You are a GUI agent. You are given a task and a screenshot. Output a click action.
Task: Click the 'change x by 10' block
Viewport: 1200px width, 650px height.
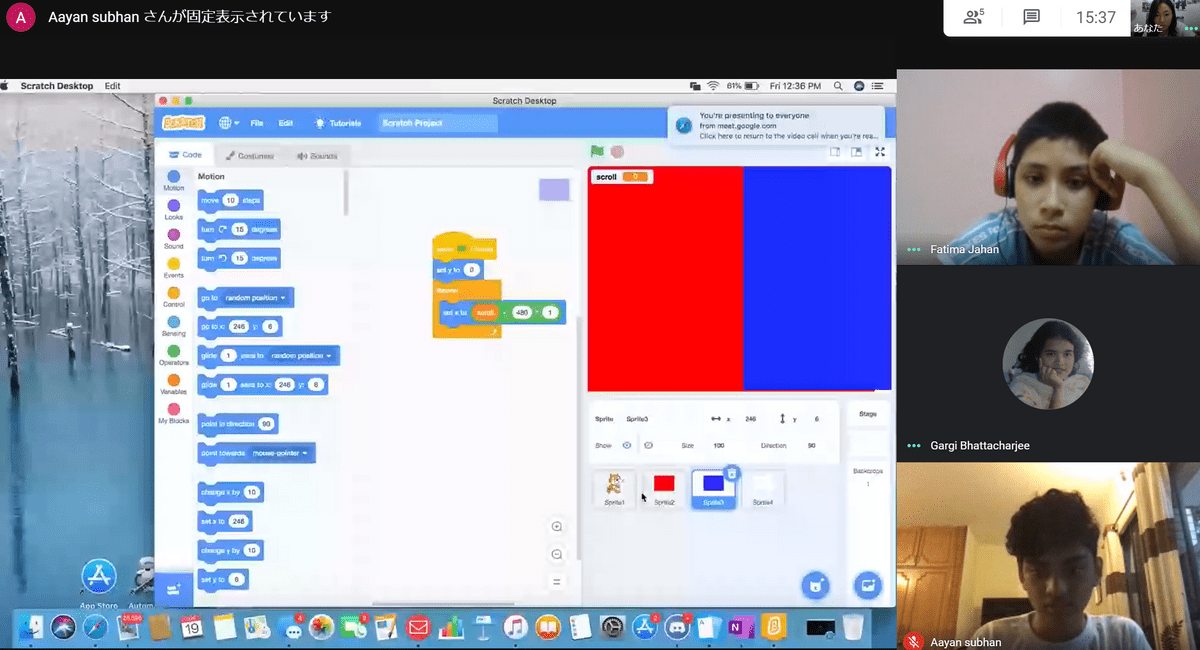point(230,492)
